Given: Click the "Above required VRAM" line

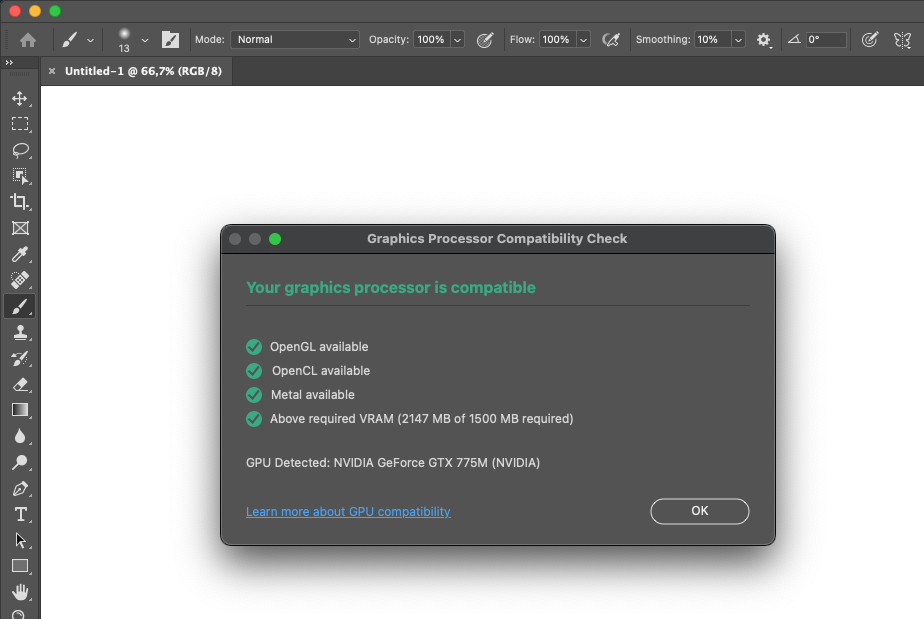Looking at the screenshot, I should click(x=421, y=419).
